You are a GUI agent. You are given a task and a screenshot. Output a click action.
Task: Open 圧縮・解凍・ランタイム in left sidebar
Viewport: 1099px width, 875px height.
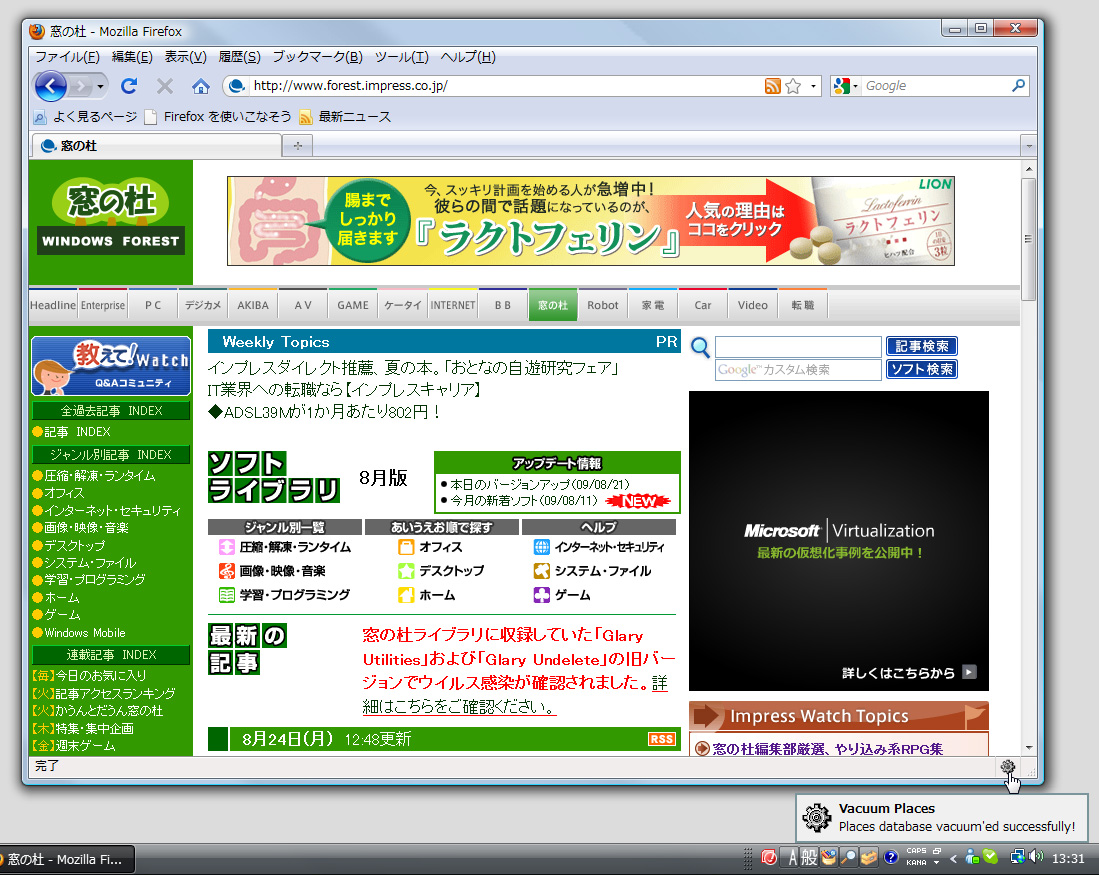pos(100,475)
